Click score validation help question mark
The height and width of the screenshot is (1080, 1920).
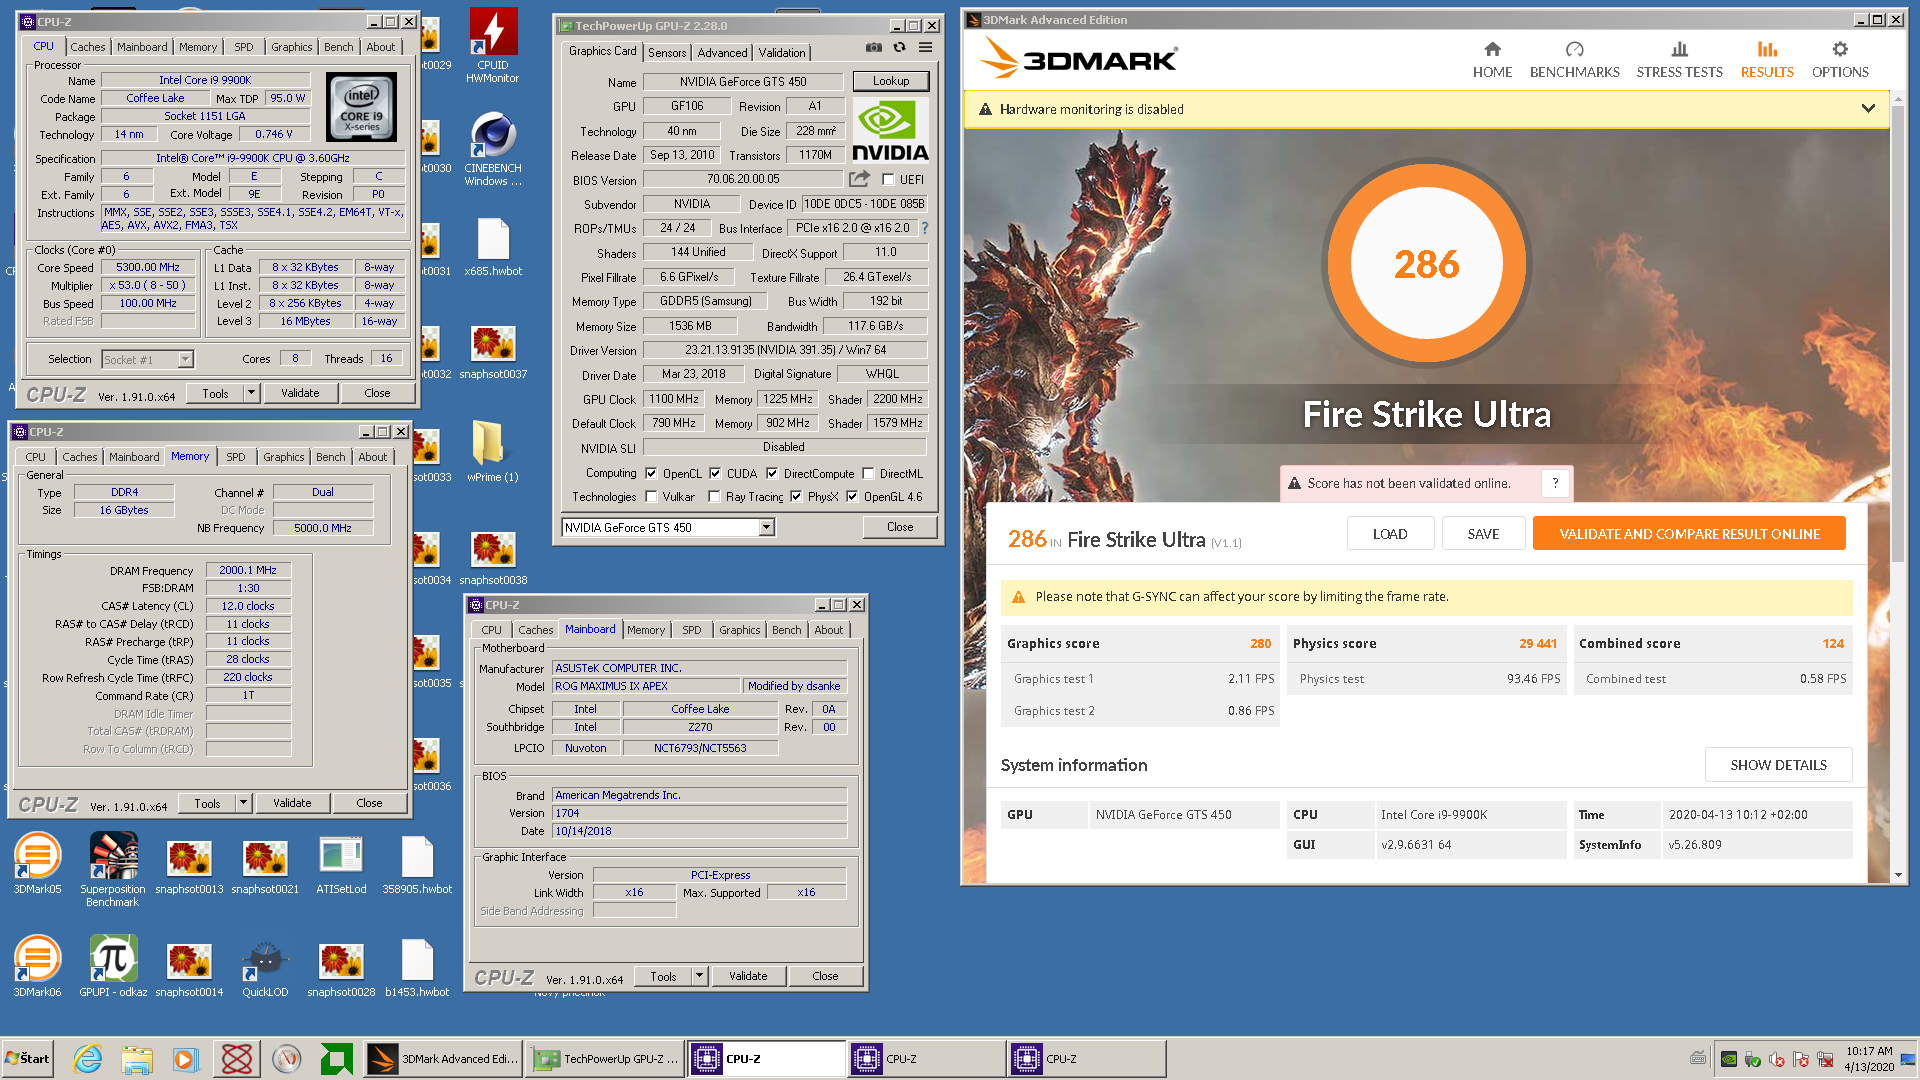(x=1555, y=483)
